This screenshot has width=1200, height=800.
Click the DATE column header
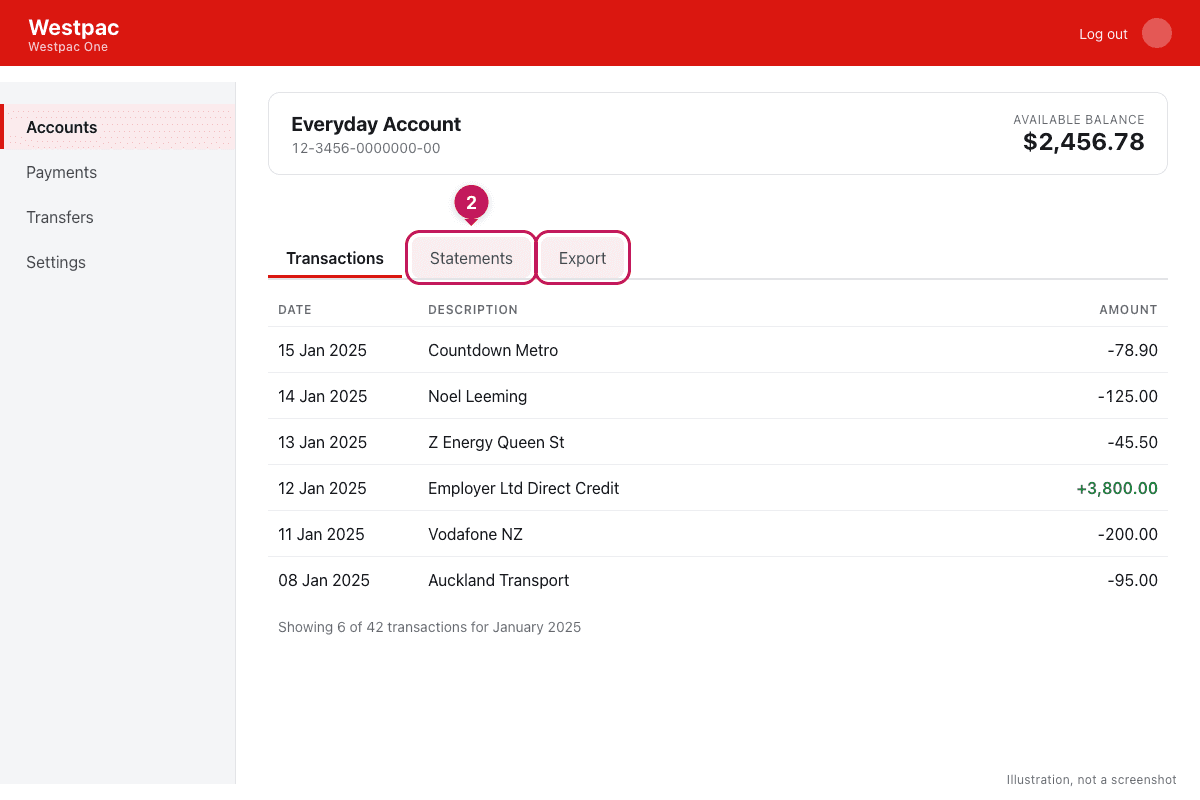[x=295, y=310]
